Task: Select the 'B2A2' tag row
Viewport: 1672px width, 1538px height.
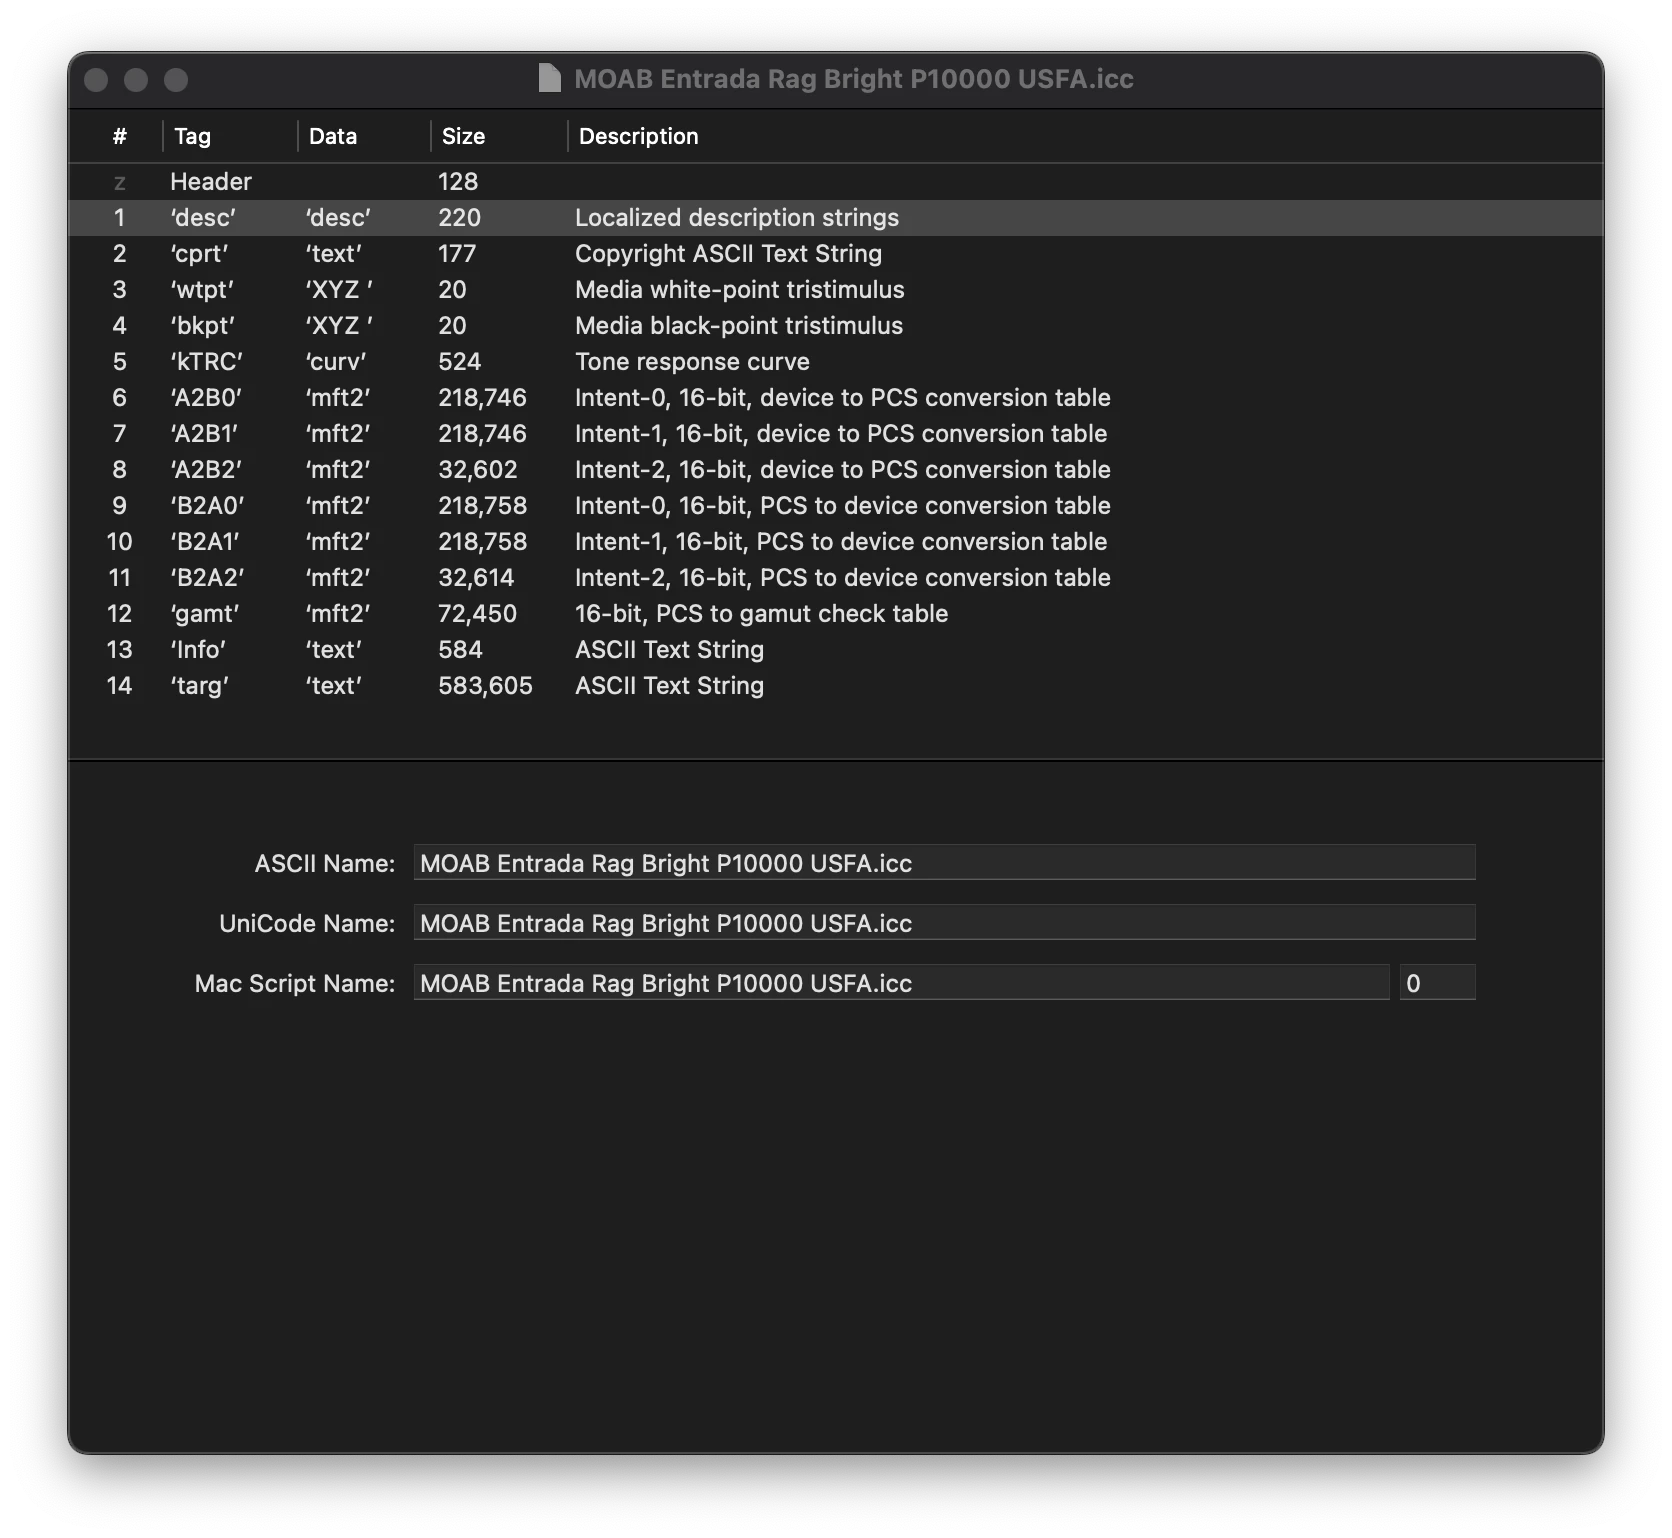Action: click(836, 578)
